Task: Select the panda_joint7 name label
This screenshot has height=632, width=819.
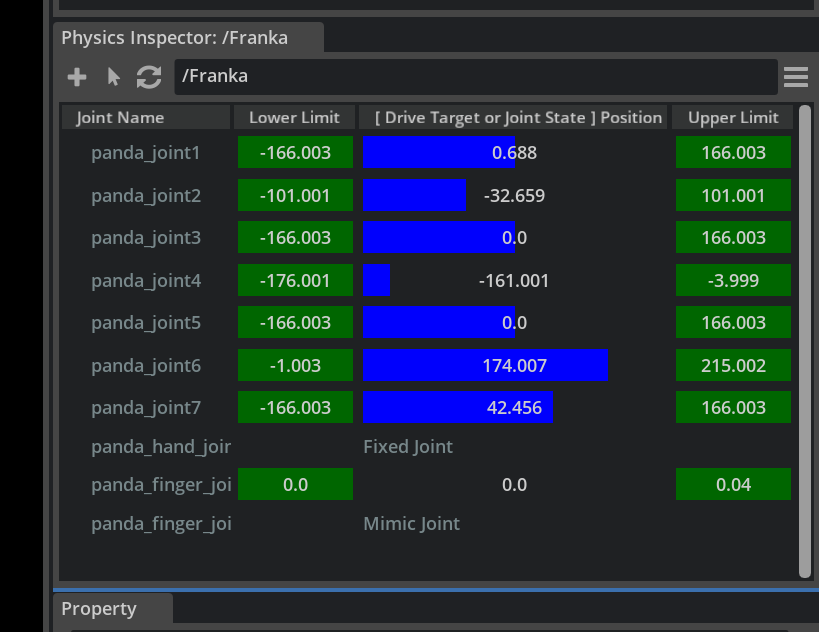Action: tap(146, 408)
